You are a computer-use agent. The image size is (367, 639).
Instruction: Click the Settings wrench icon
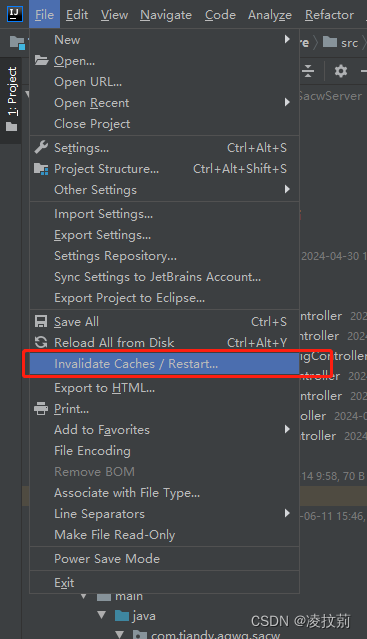point(41,147)
